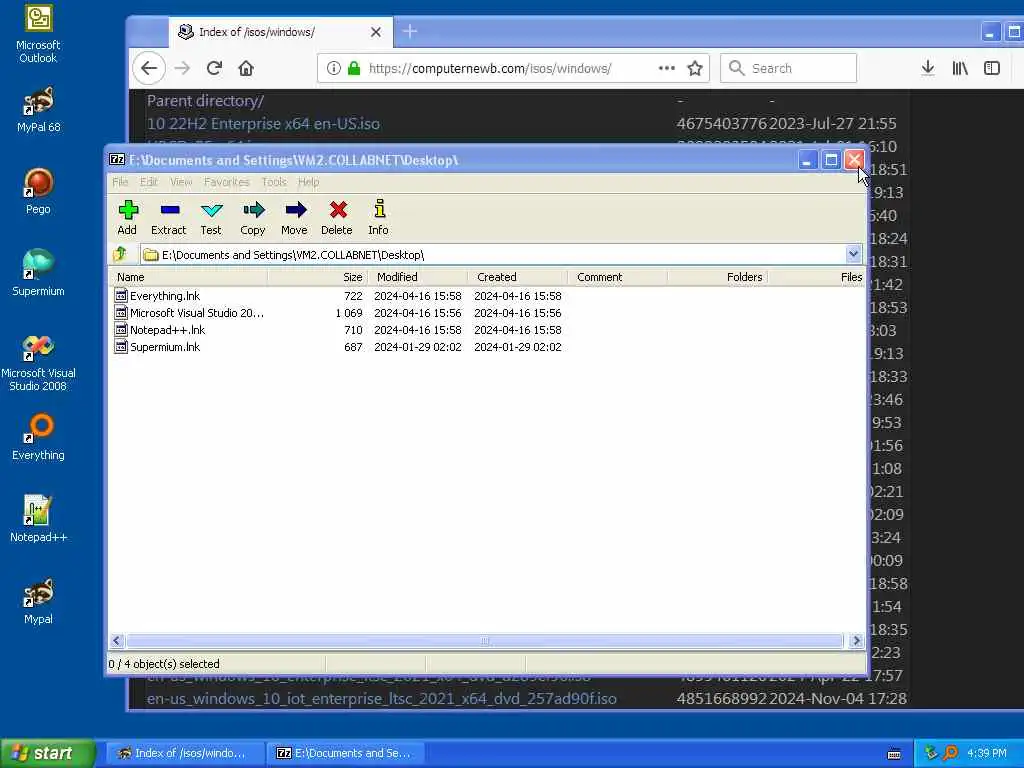Select the Mypal desktop icon
This screenshot has height=768, width=1024.
38,601
